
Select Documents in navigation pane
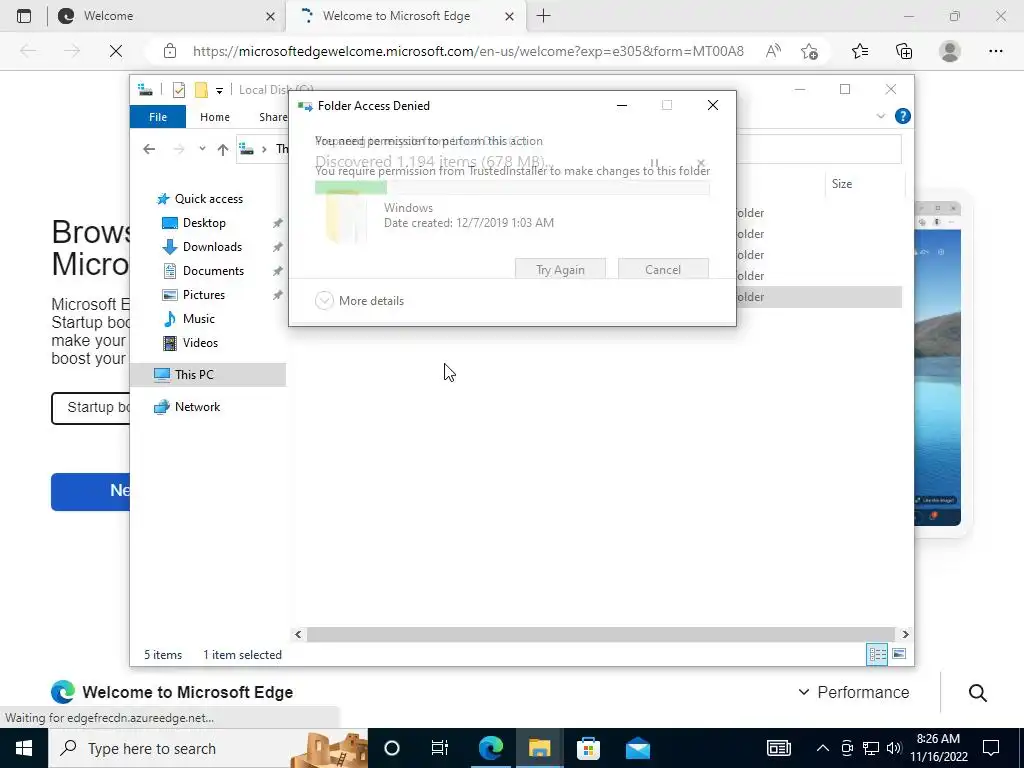pos(213,271)
